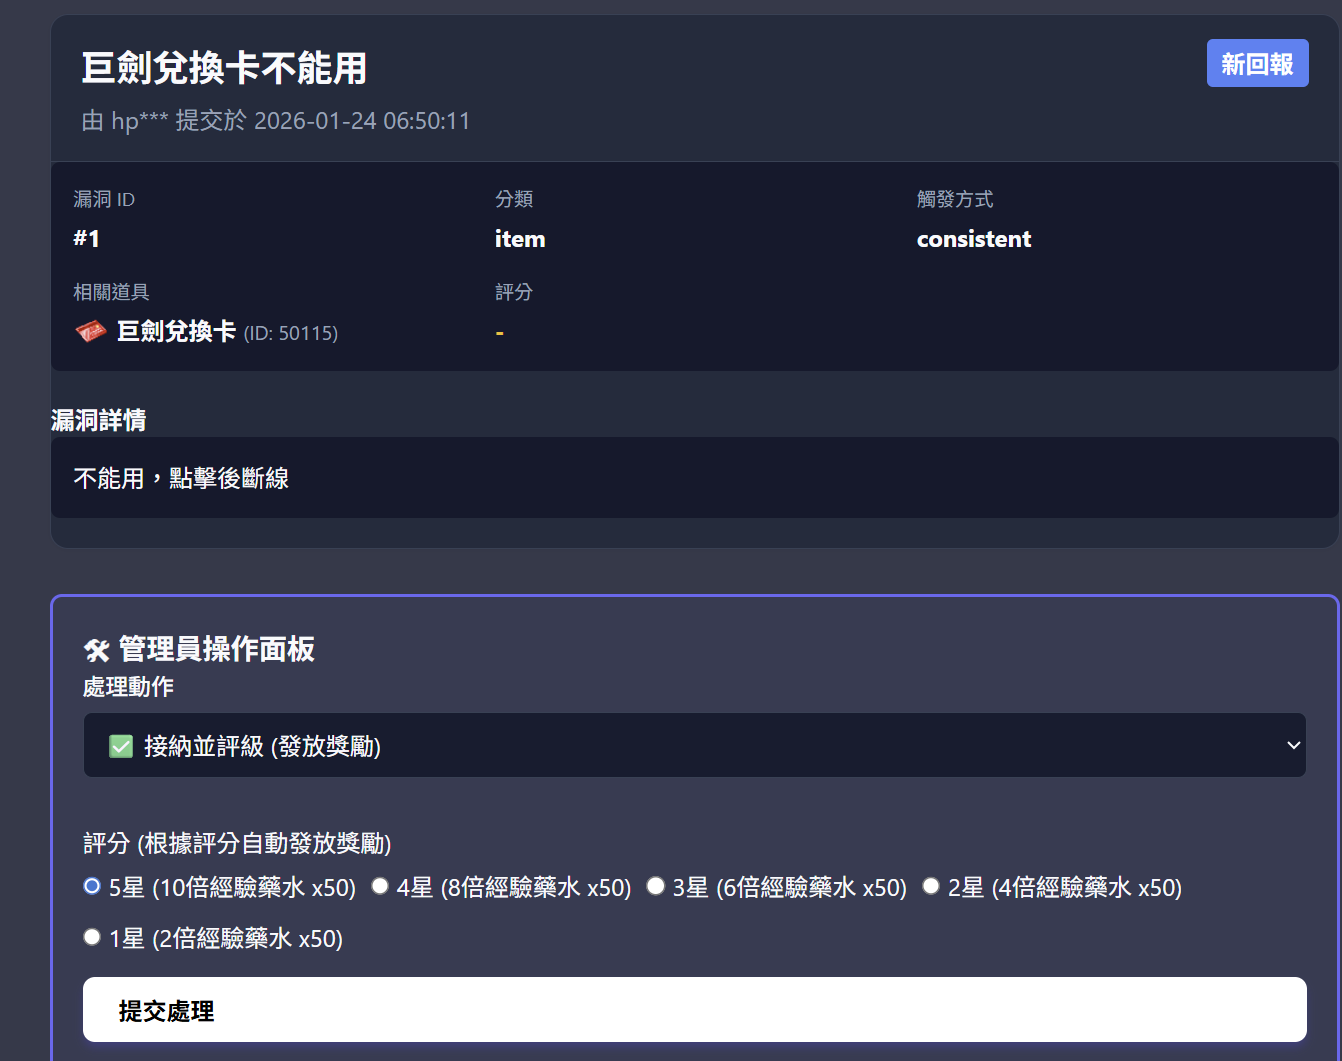The width and height of the screenshot is (1342, 1061).
Task: Click the 巨劍兌換卡 red ticket icon
Action: (x=91, y=332)
